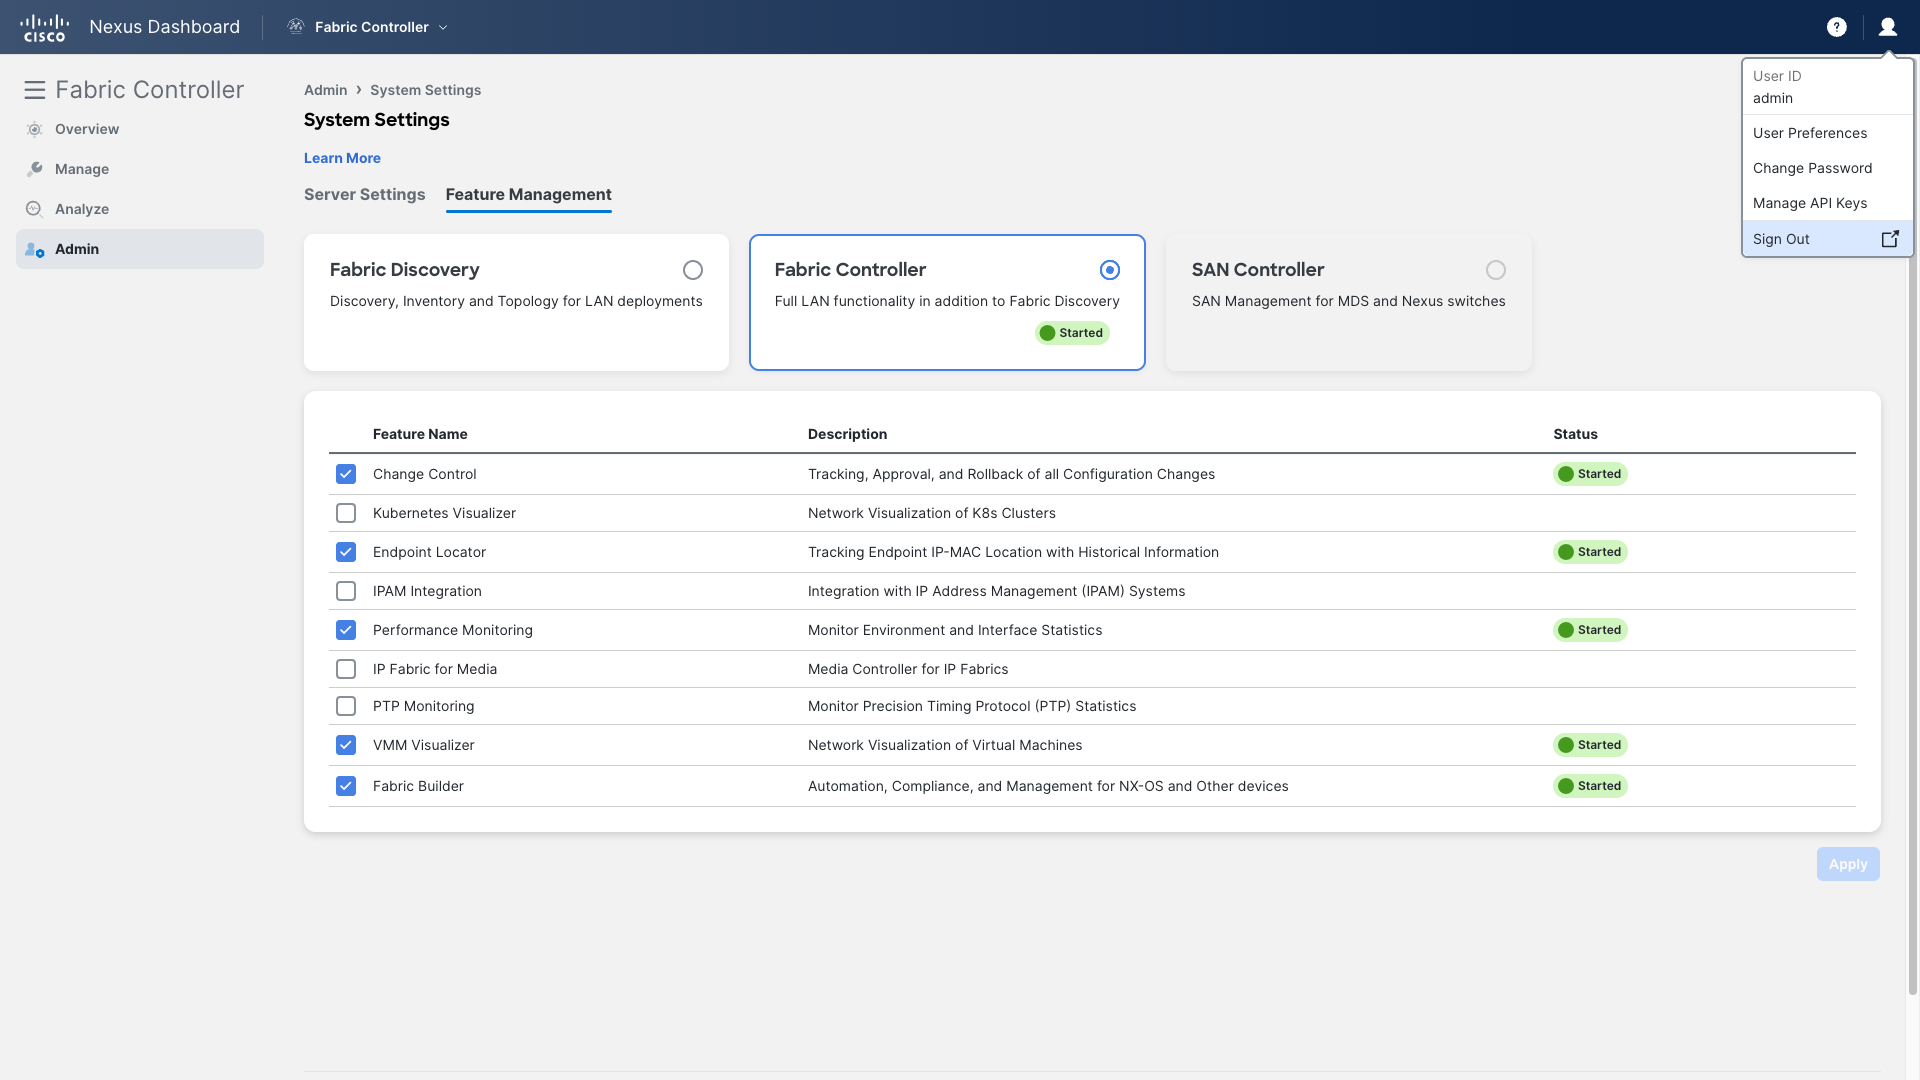
Task: Click the Started badge in Fabric Builder row
Action: [x=1590, y=786]
